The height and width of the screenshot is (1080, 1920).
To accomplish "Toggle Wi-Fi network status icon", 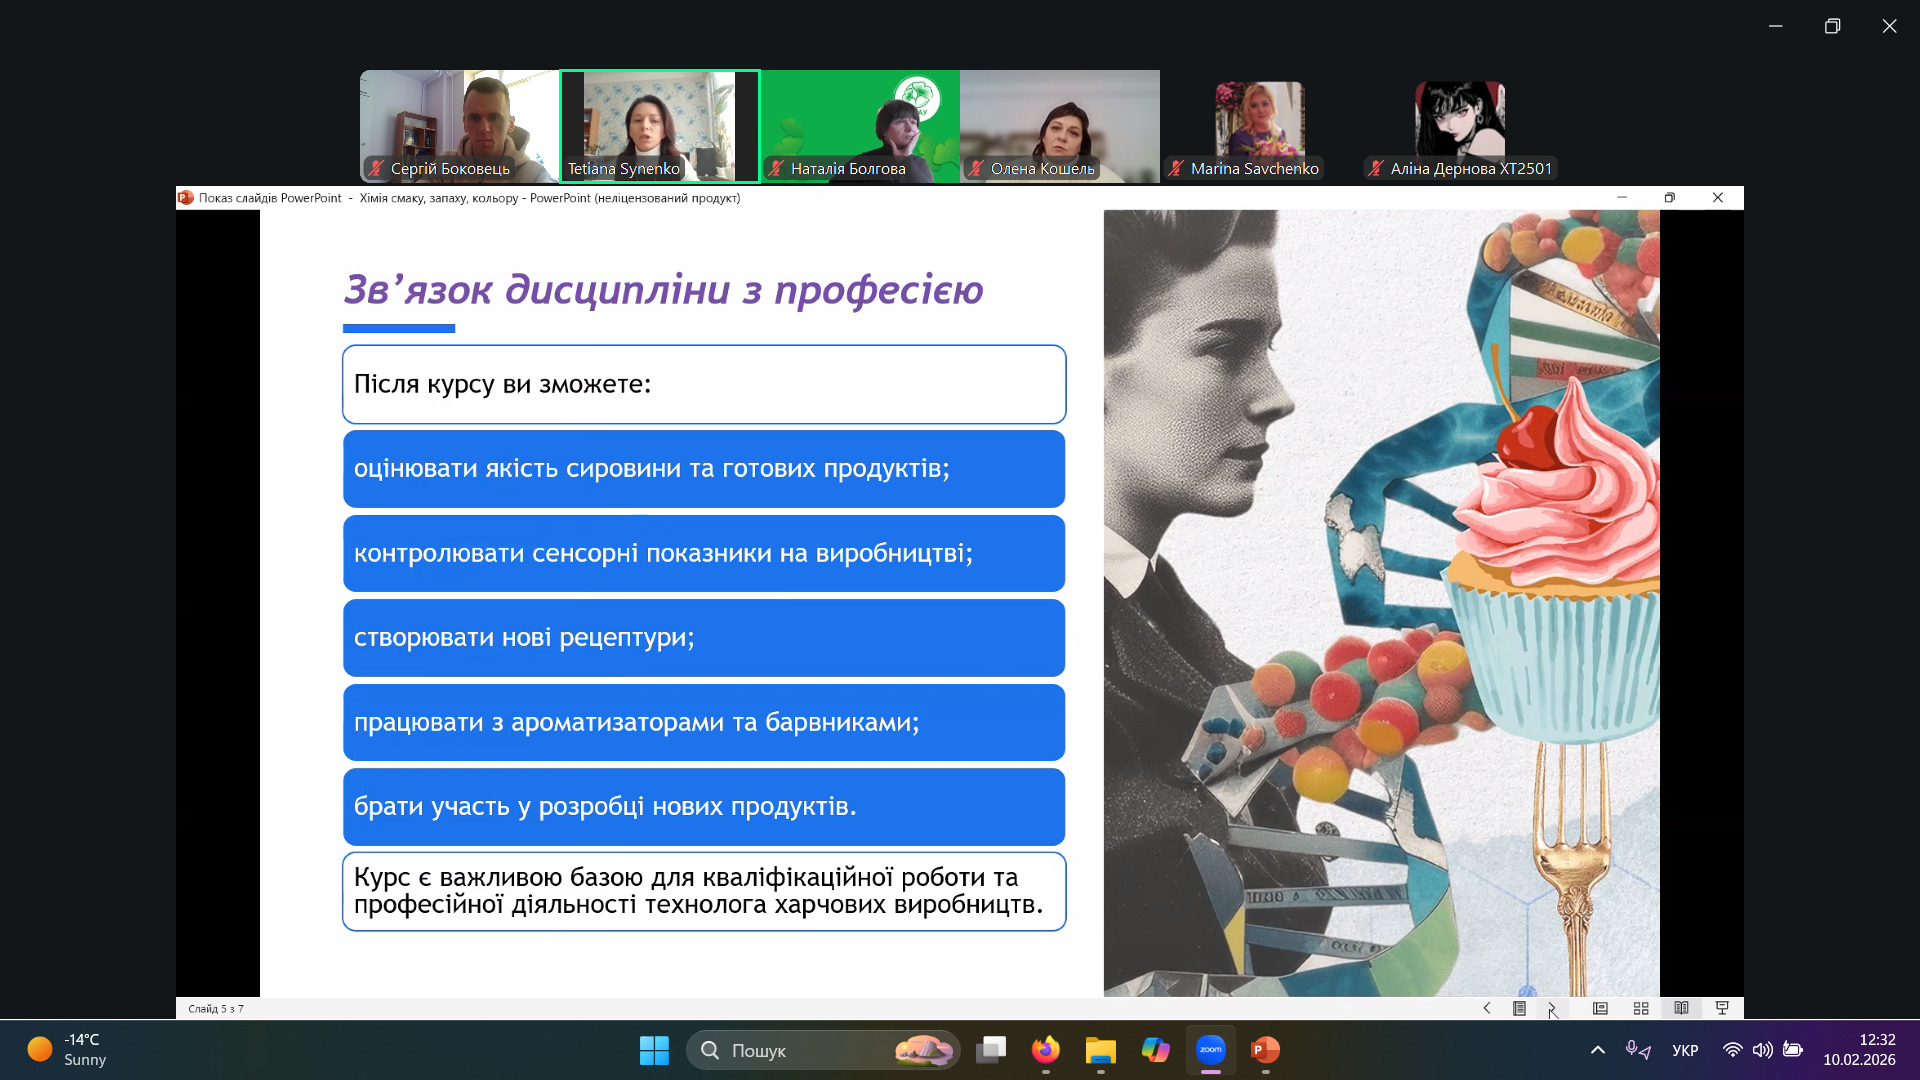I will [1732, 1050].
